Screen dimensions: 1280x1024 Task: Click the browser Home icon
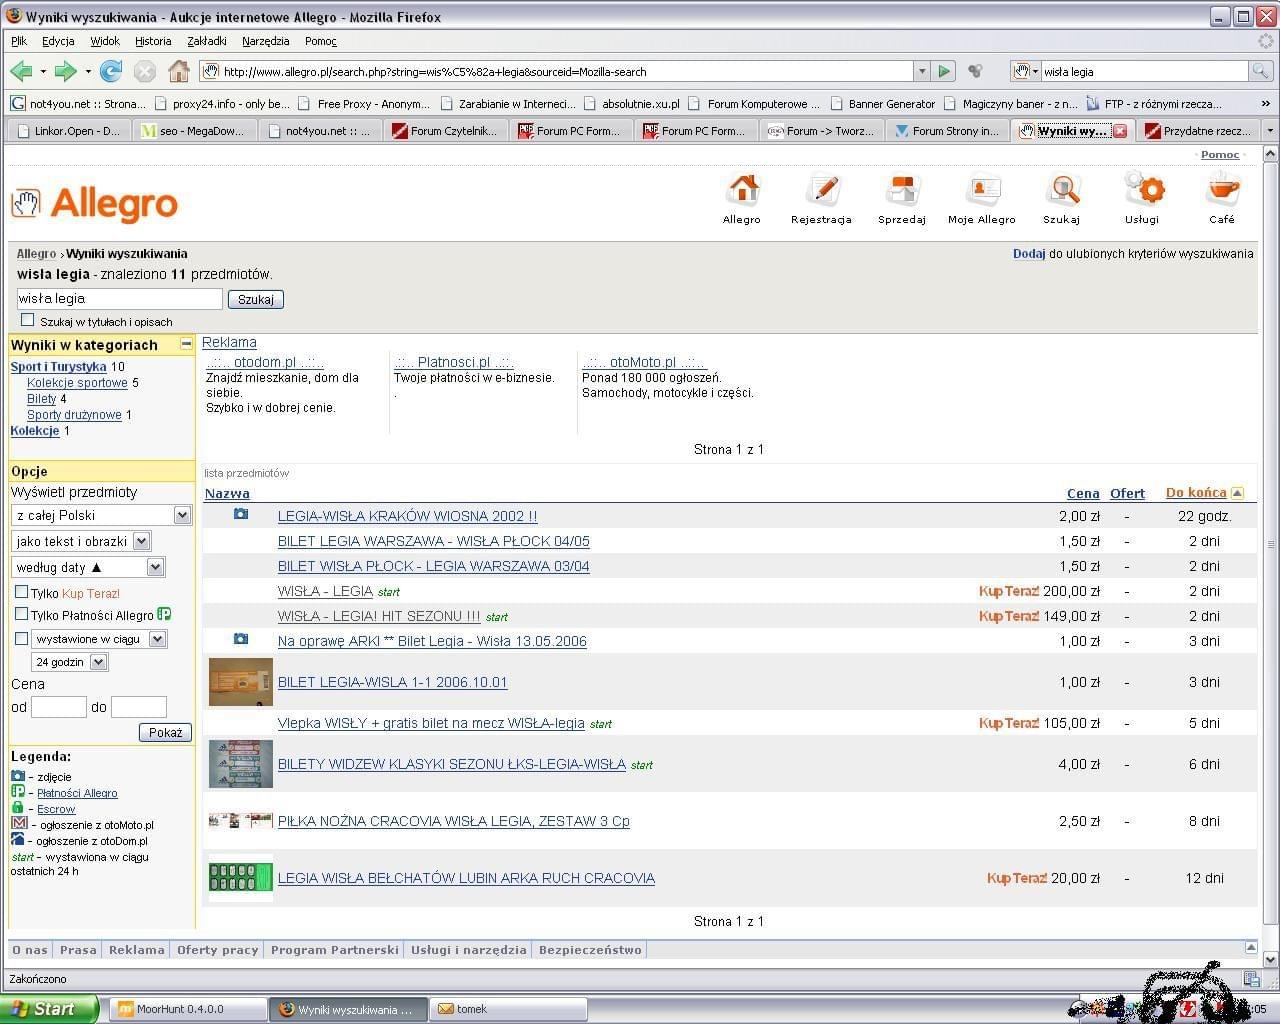(179, 71)
